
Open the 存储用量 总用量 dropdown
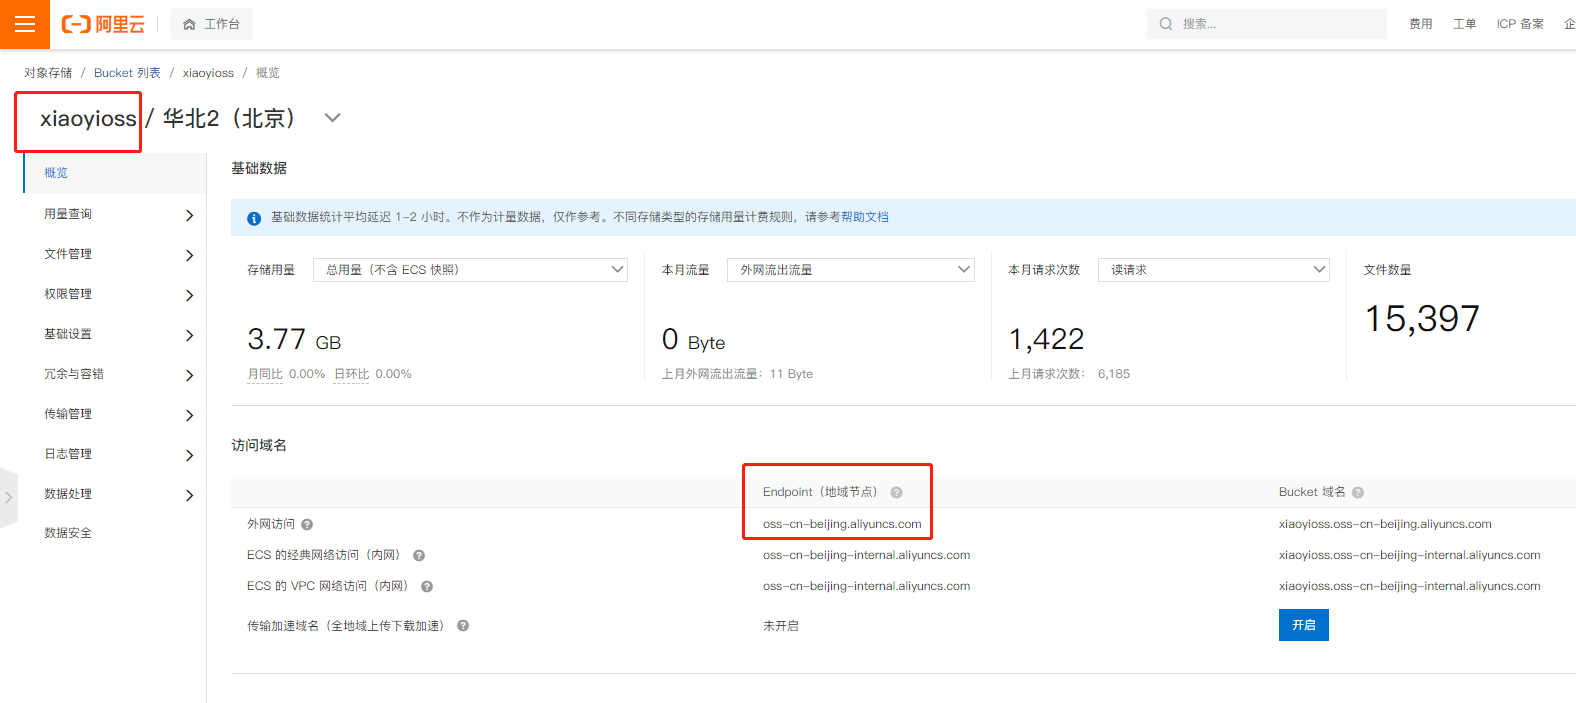(x=470, y=270)
